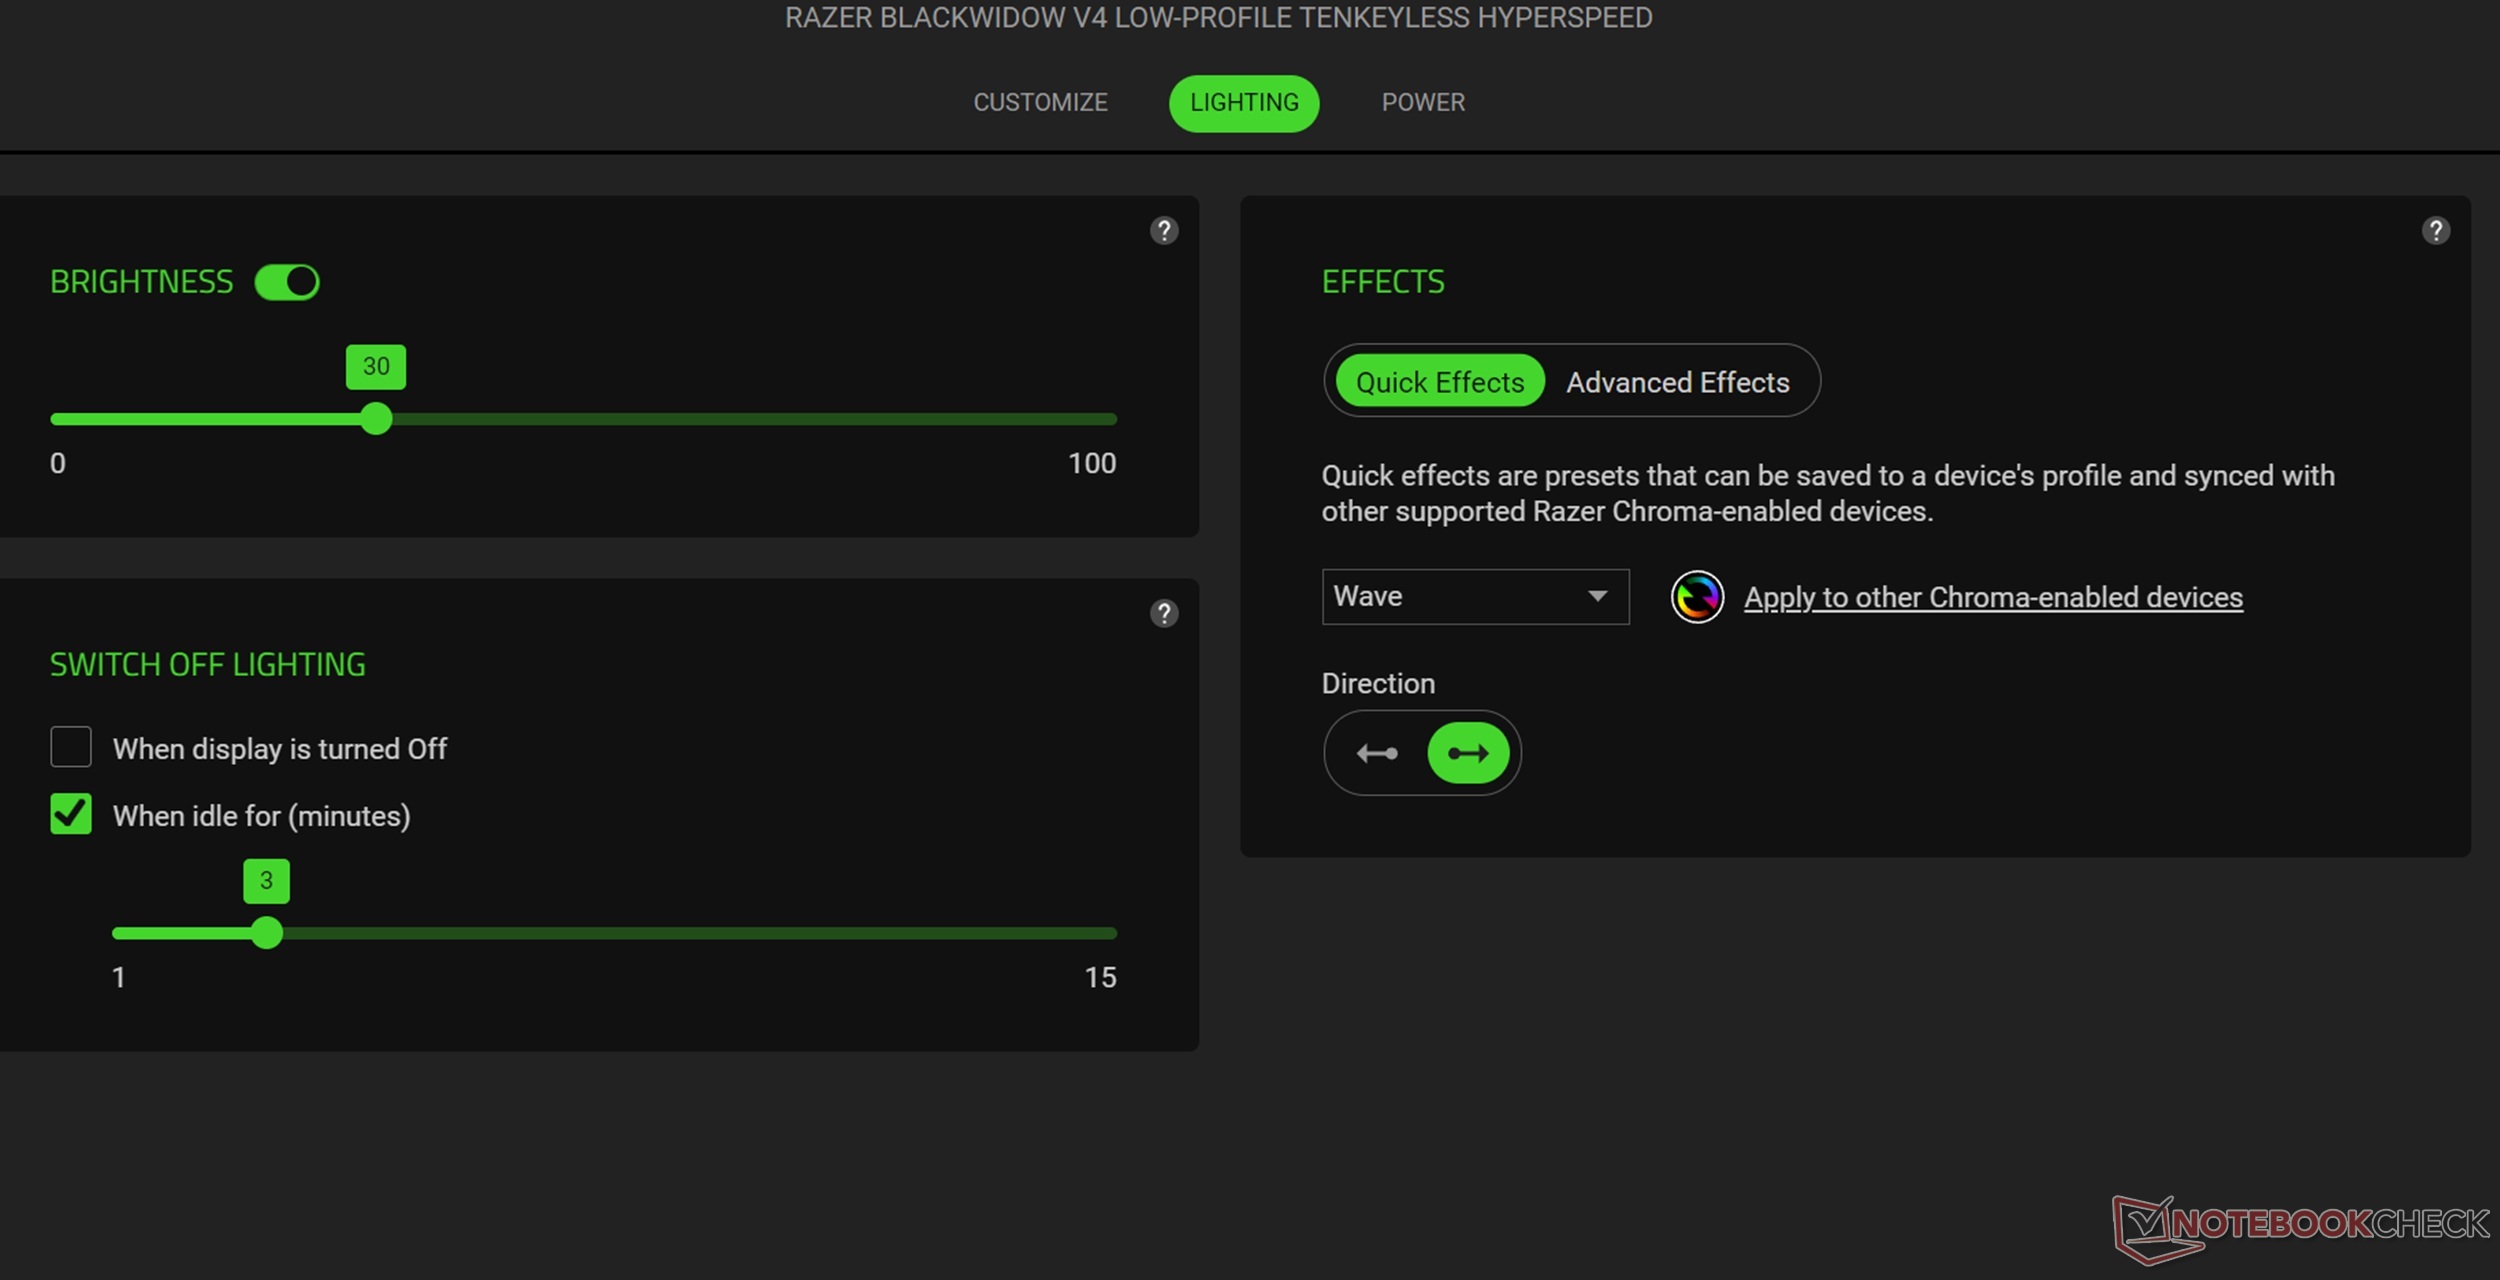Click the idle minutes value label '3'
This screenshot has width=2500, height=1280.
[x=266, y=881]
